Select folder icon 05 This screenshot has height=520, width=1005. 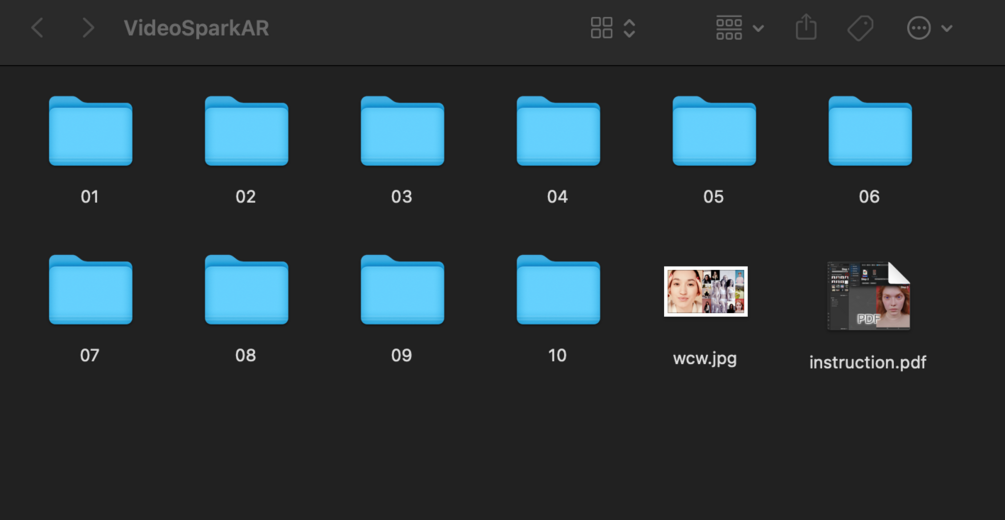point(714,131)
